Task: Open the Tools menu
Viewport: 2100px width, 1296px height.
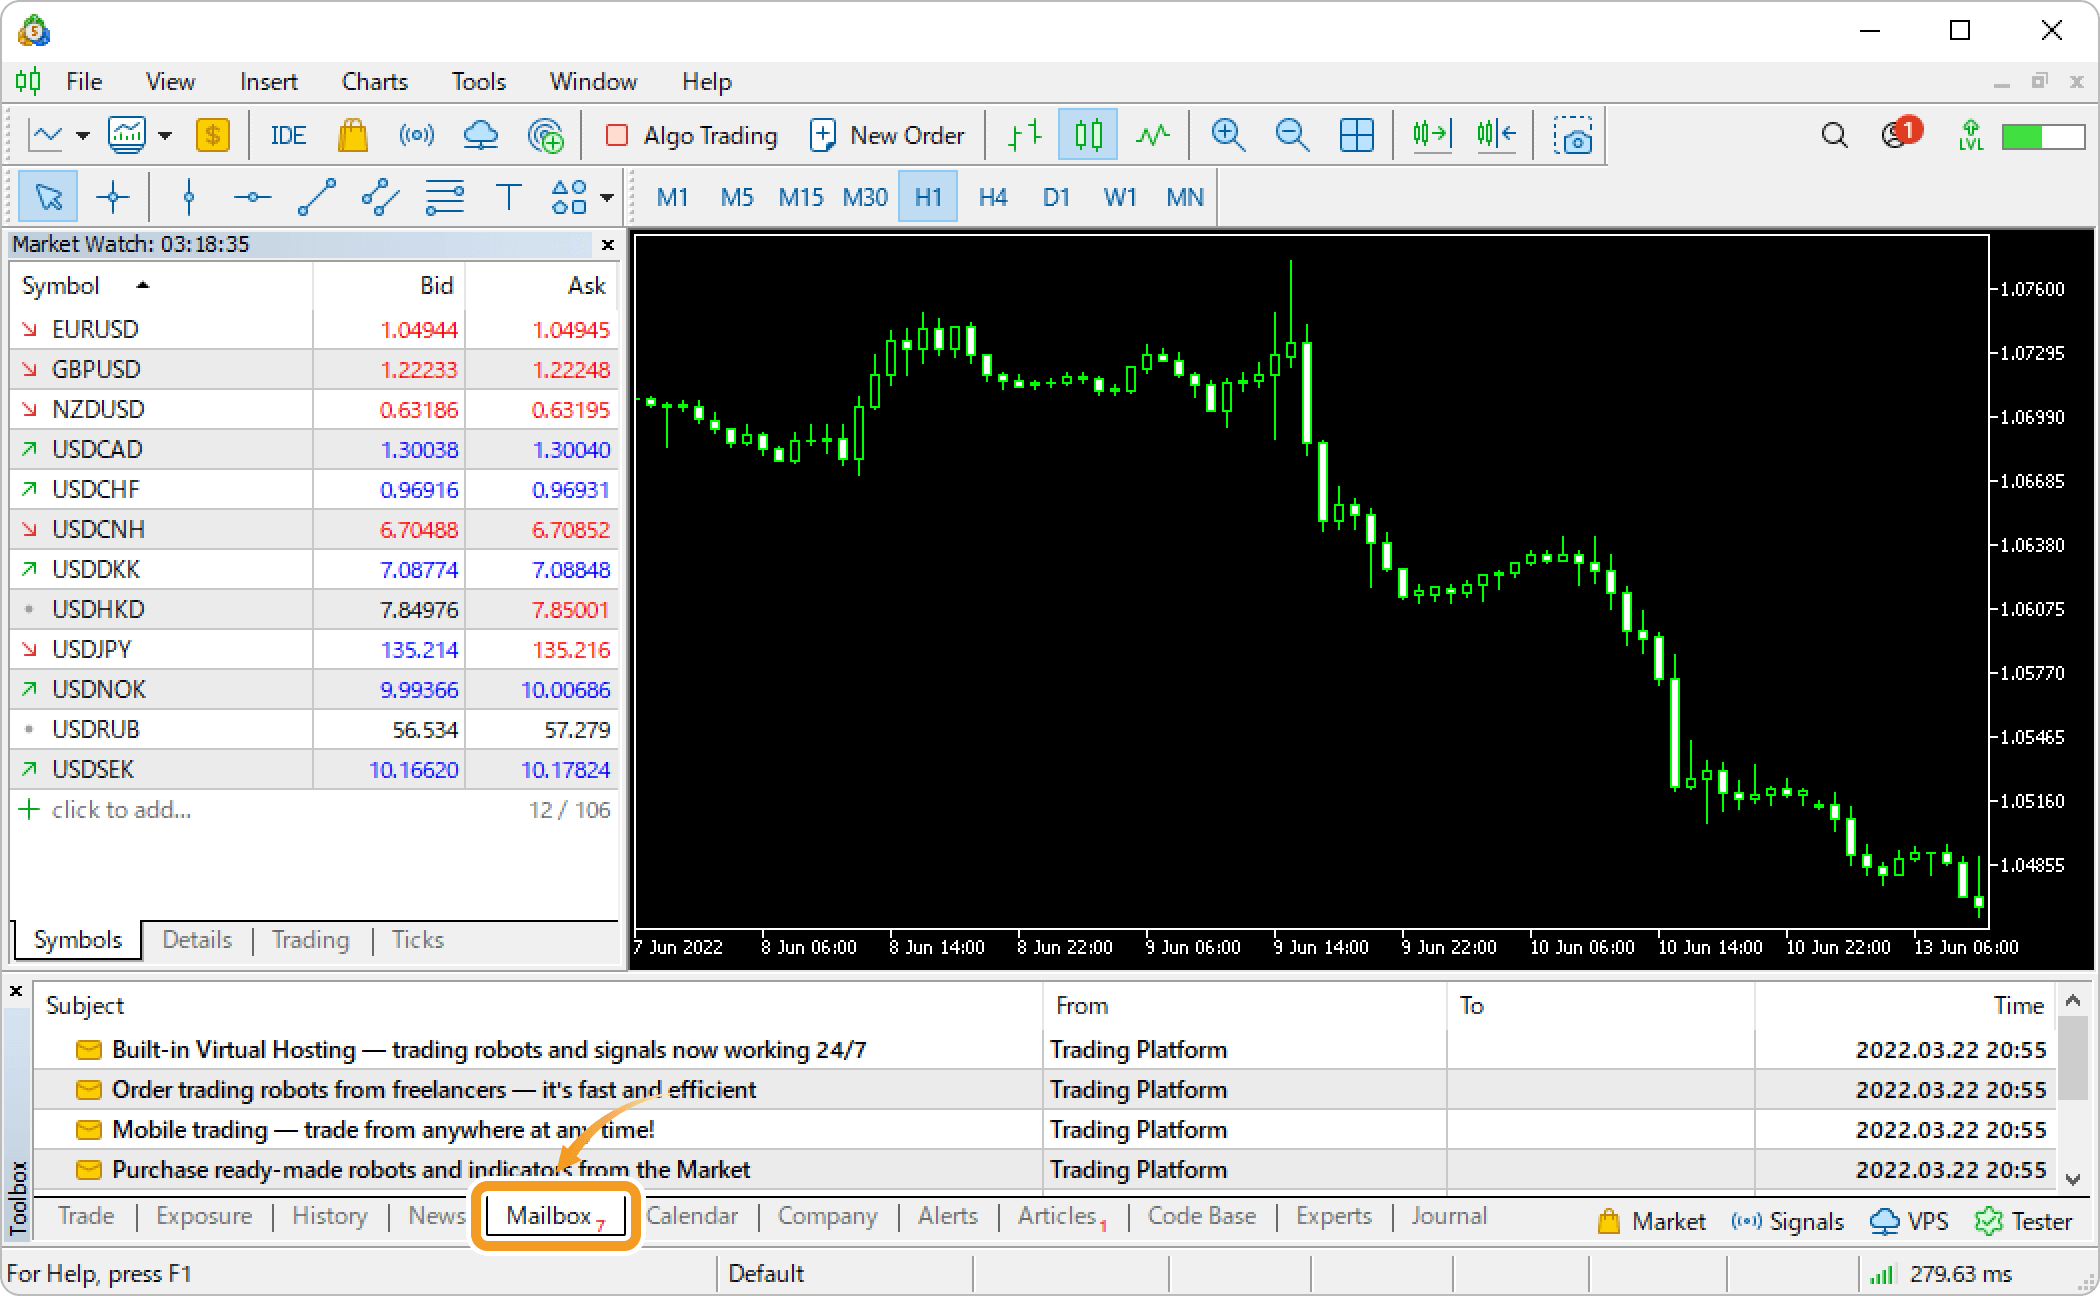Action: tap(477, 80)
